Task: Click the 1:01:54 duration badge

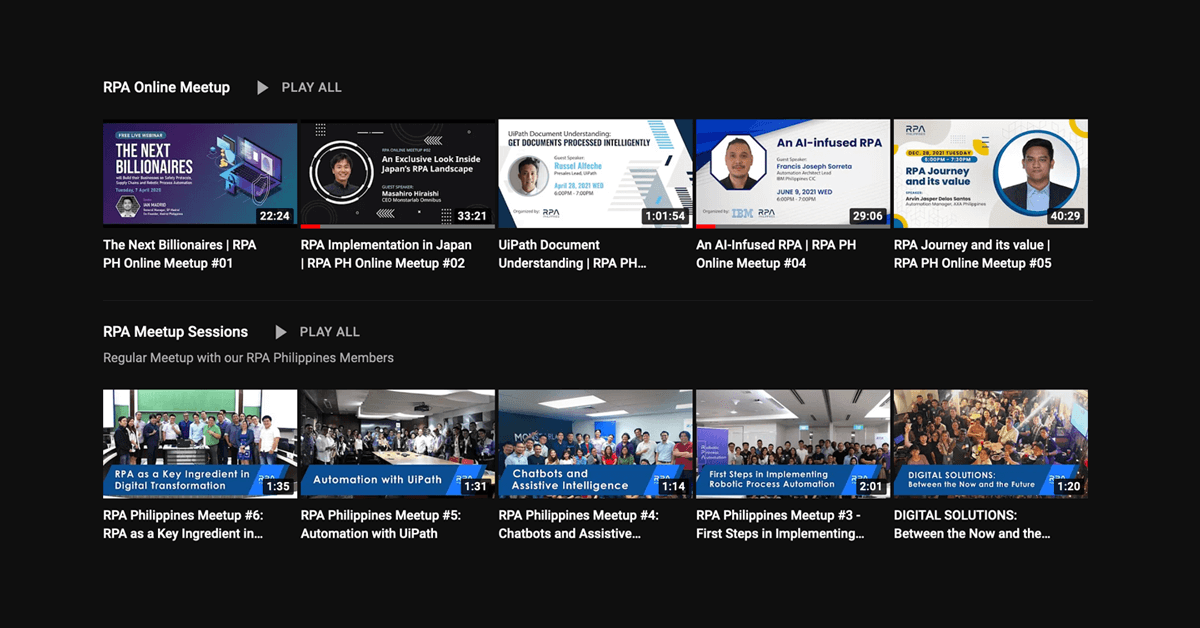Action: [665, 216]
